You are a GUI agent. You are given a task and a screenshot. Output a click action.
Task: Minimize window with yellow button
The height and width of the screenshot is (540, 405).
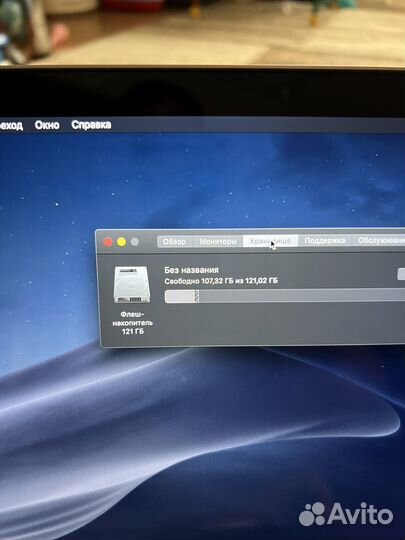(121, 242)
